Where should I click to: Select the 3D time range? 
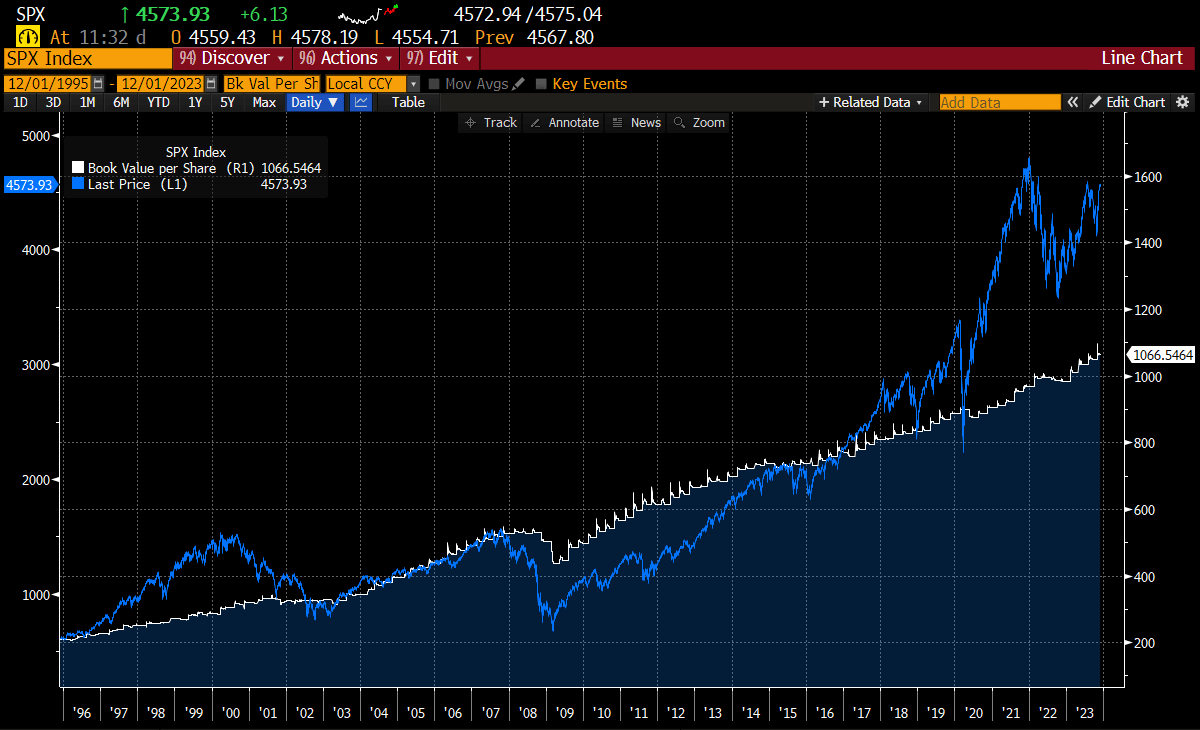point(53,102)
